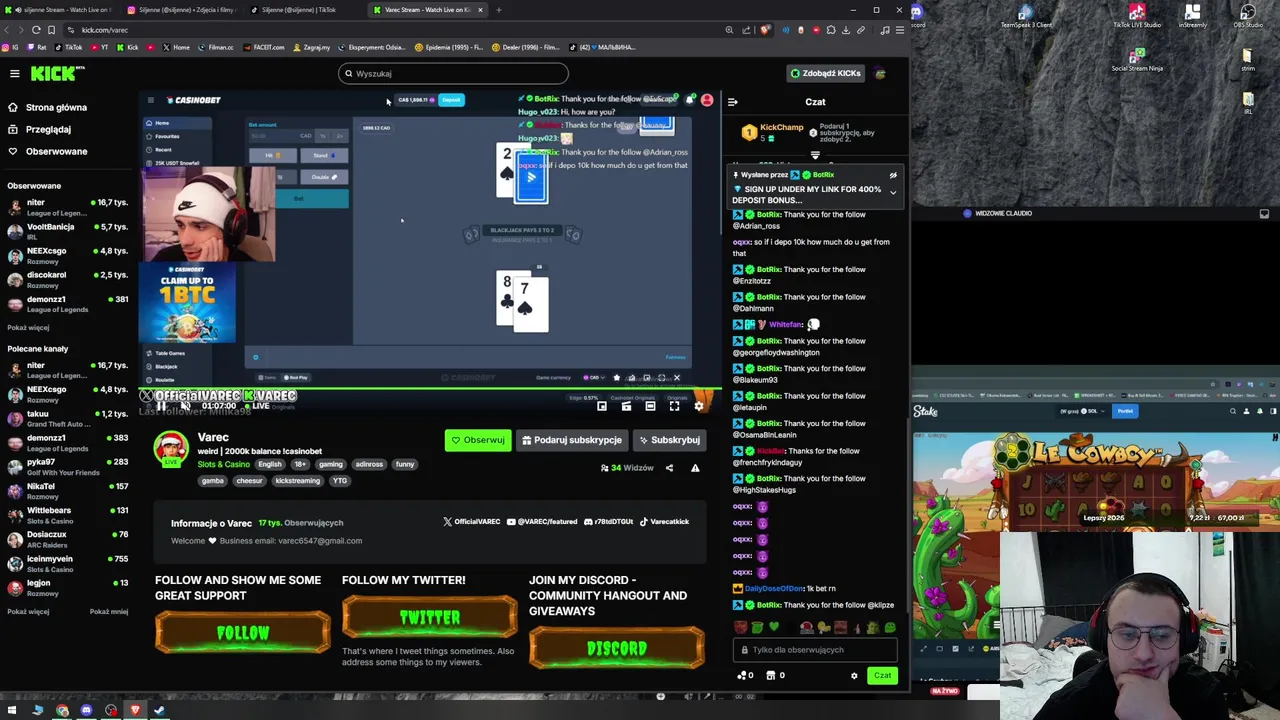Hide the pinned BotRix message
Viewport: 1280px width, 720px height.
point(893,175)
